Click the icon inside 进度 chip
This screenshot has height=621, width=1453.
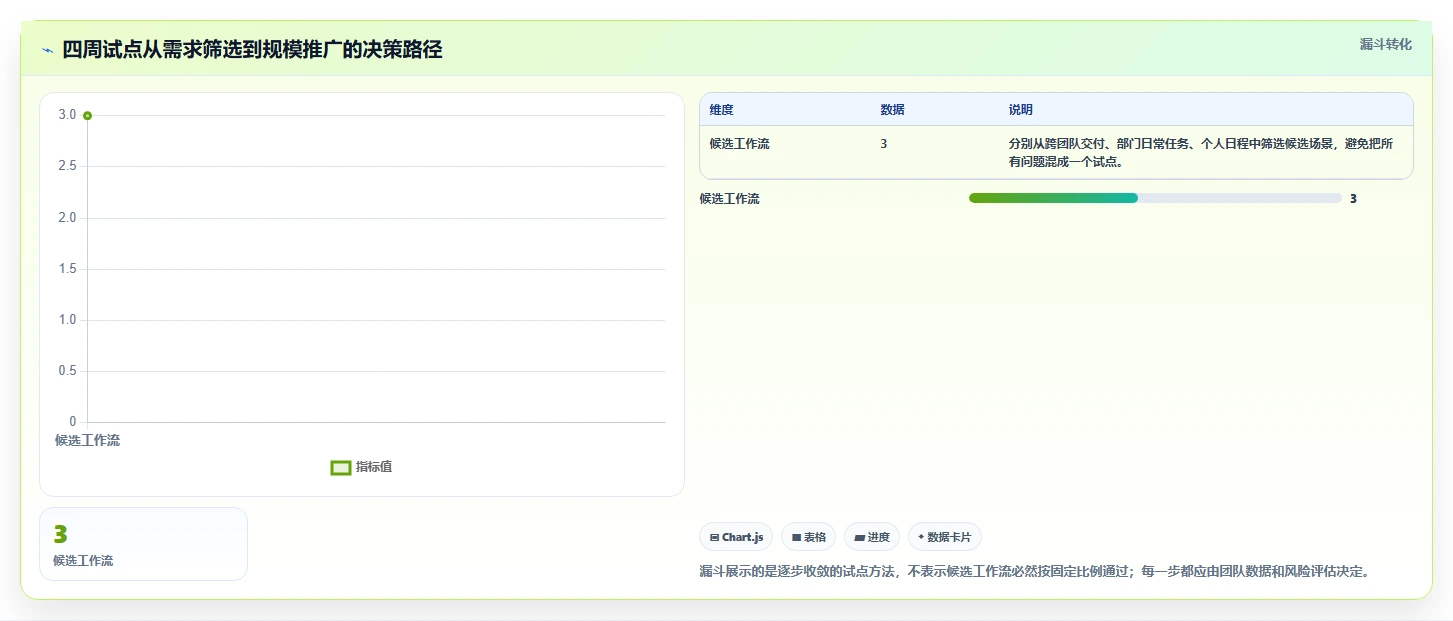[x=859, y=538]
